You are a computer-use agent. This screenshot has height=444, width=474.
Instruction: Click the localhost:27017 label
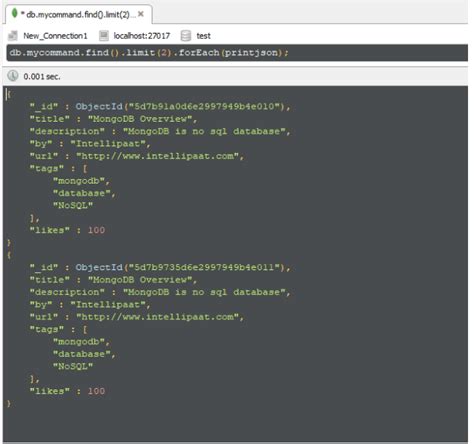[142, 36]
